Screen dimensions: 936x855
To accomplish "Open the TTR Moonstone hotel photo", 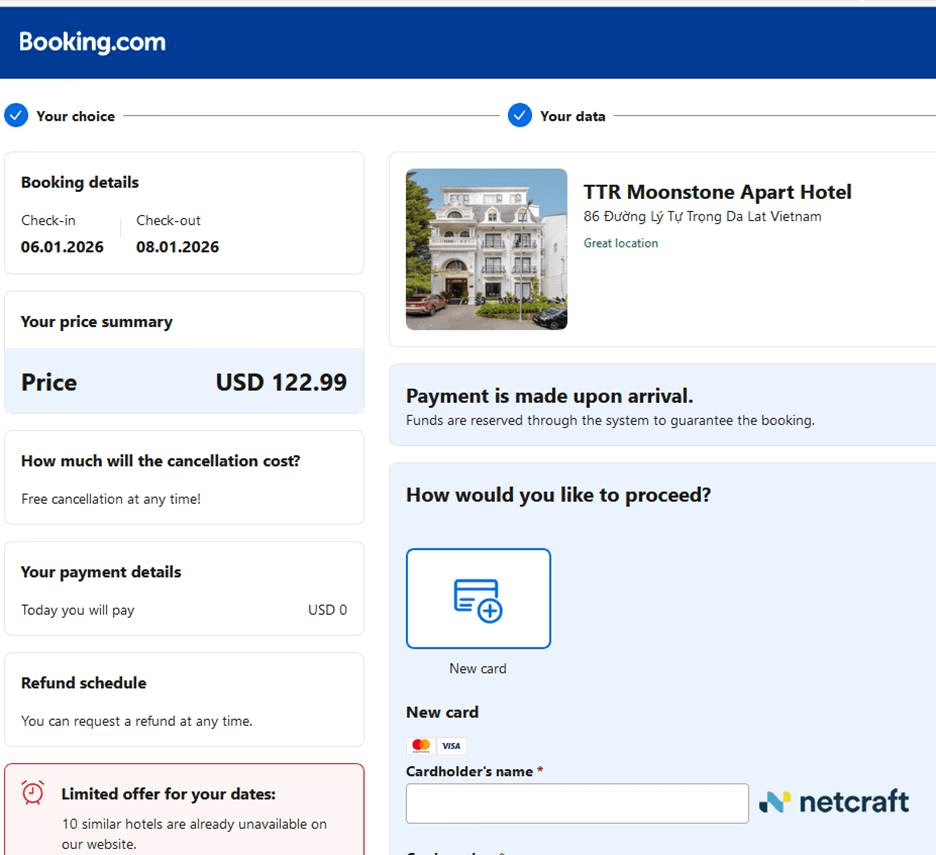I will coord(486,249).
